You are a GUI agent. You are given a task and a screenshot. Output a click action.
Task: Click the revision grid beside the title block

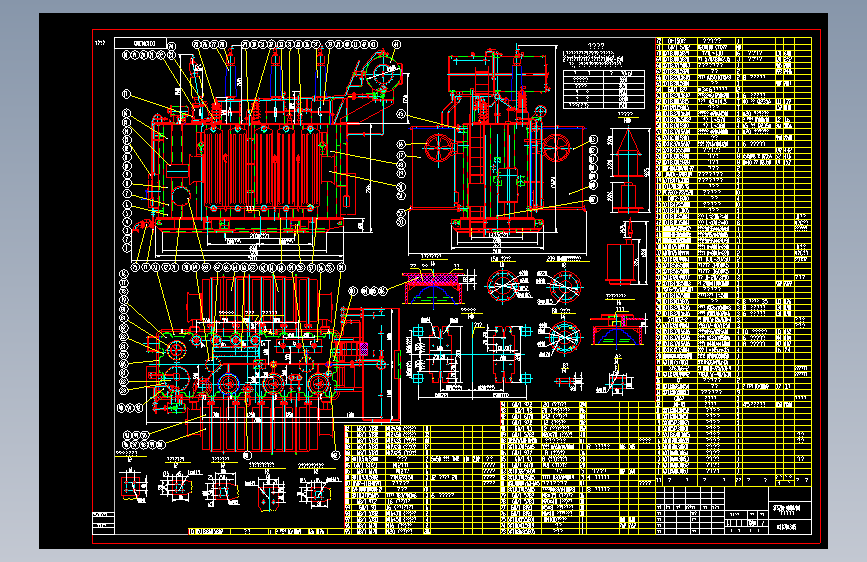[690, 511]
